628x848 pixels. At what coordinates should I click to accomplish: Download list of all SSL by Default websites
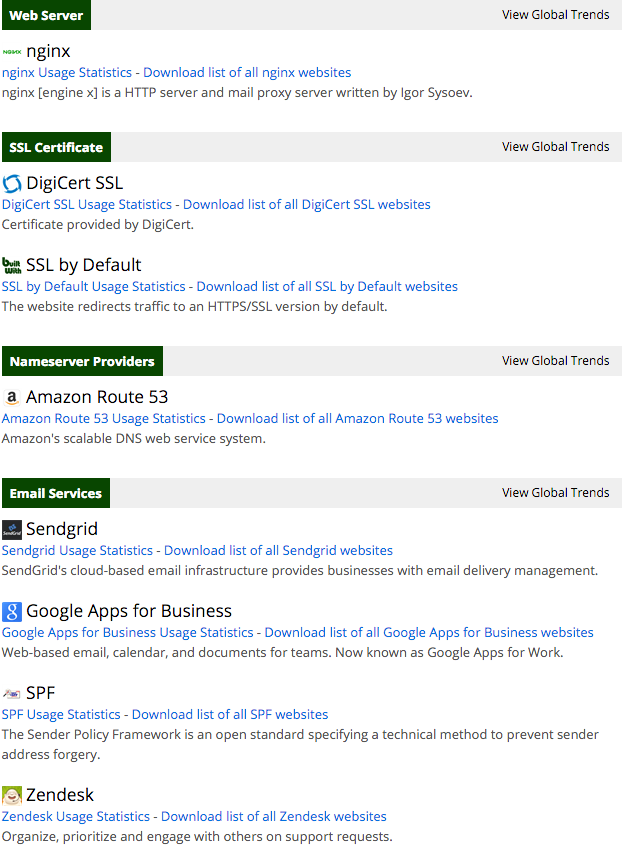(327, 287)
